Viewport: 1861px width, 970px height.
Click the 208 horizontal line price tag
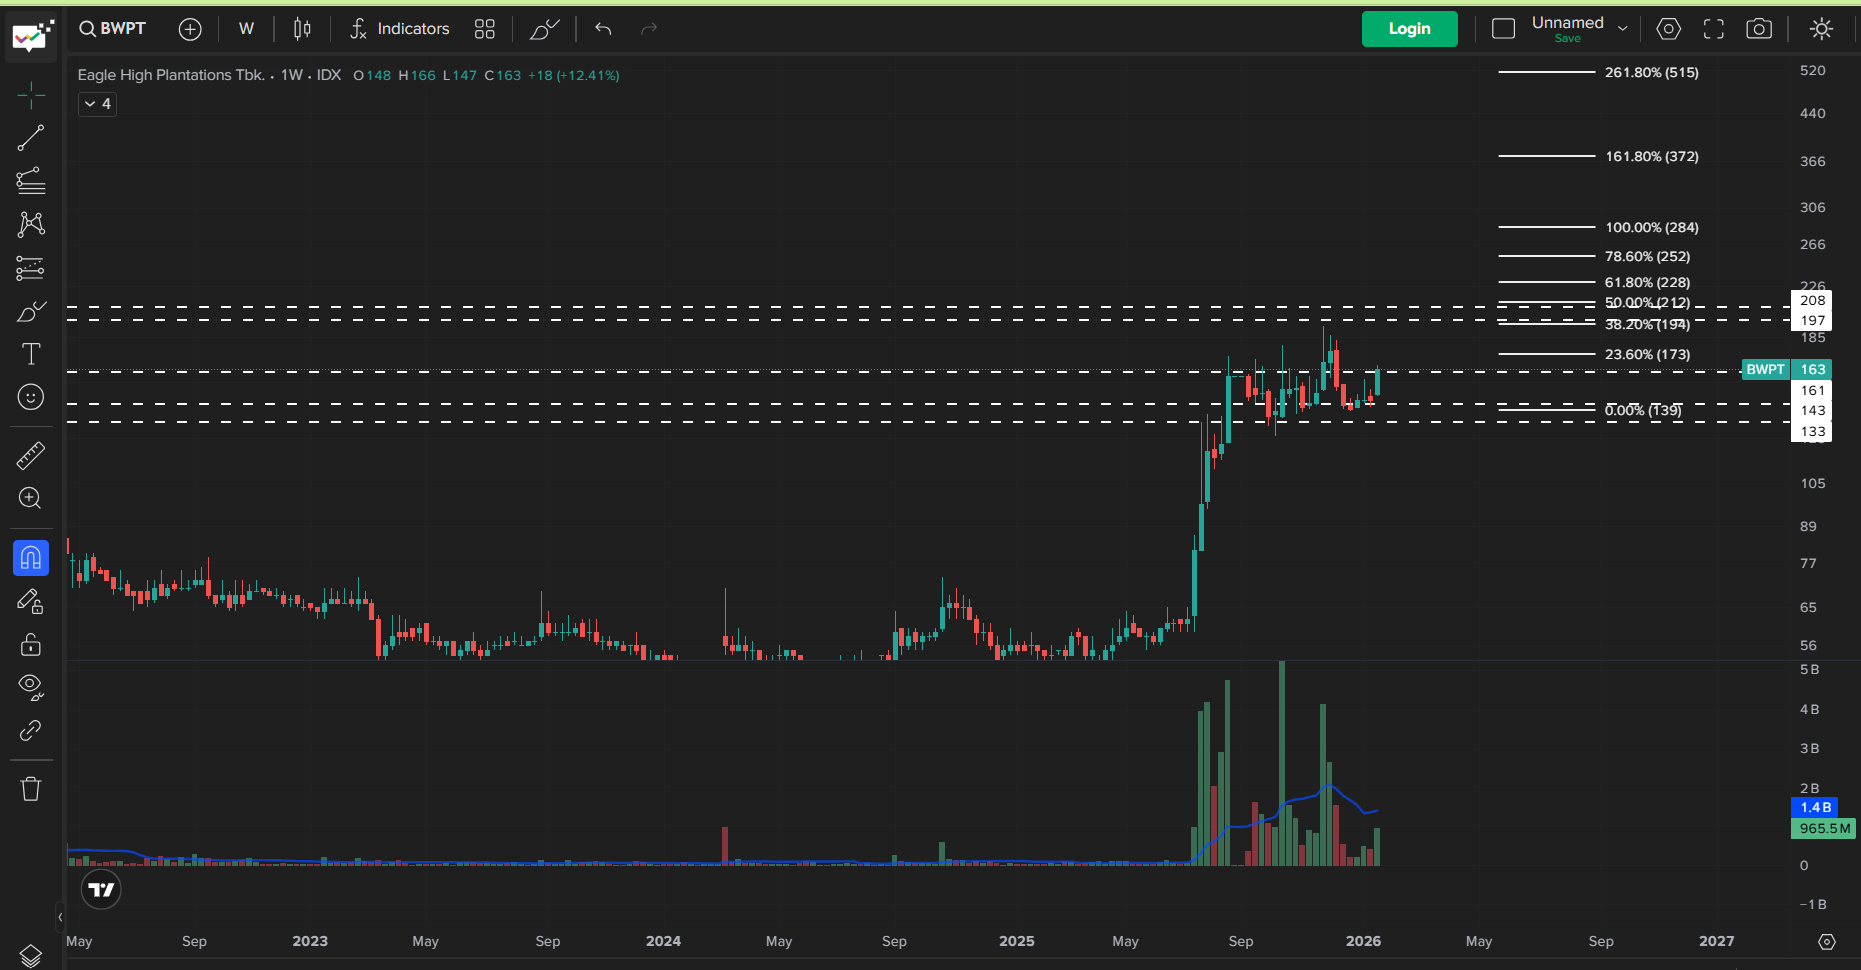pos(1812,300)
